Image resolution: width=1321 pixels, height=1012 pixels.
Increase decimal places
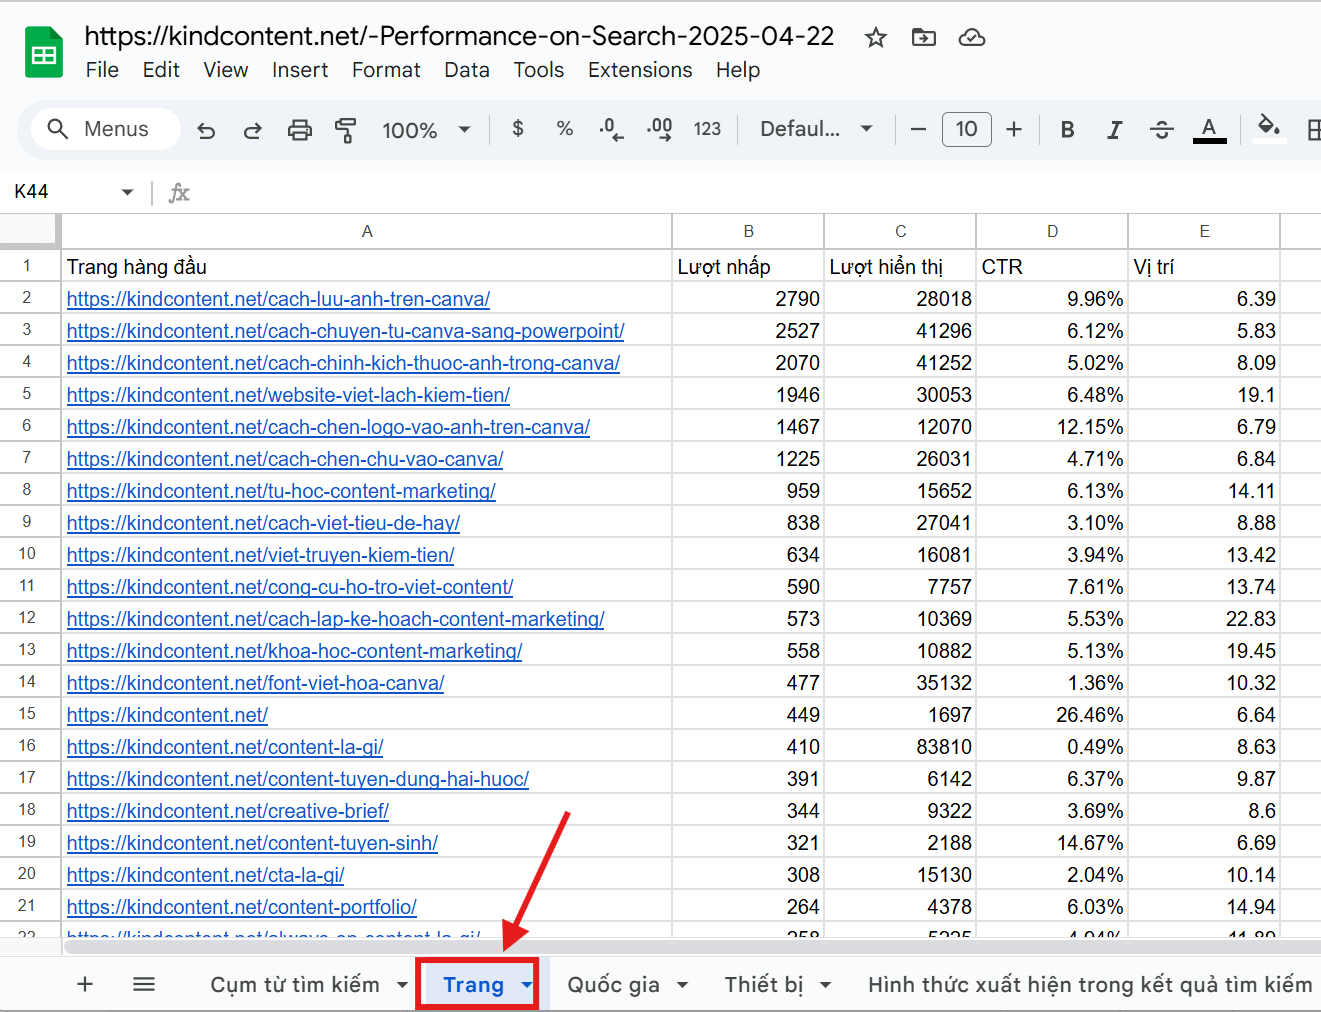tap(659, 129)
